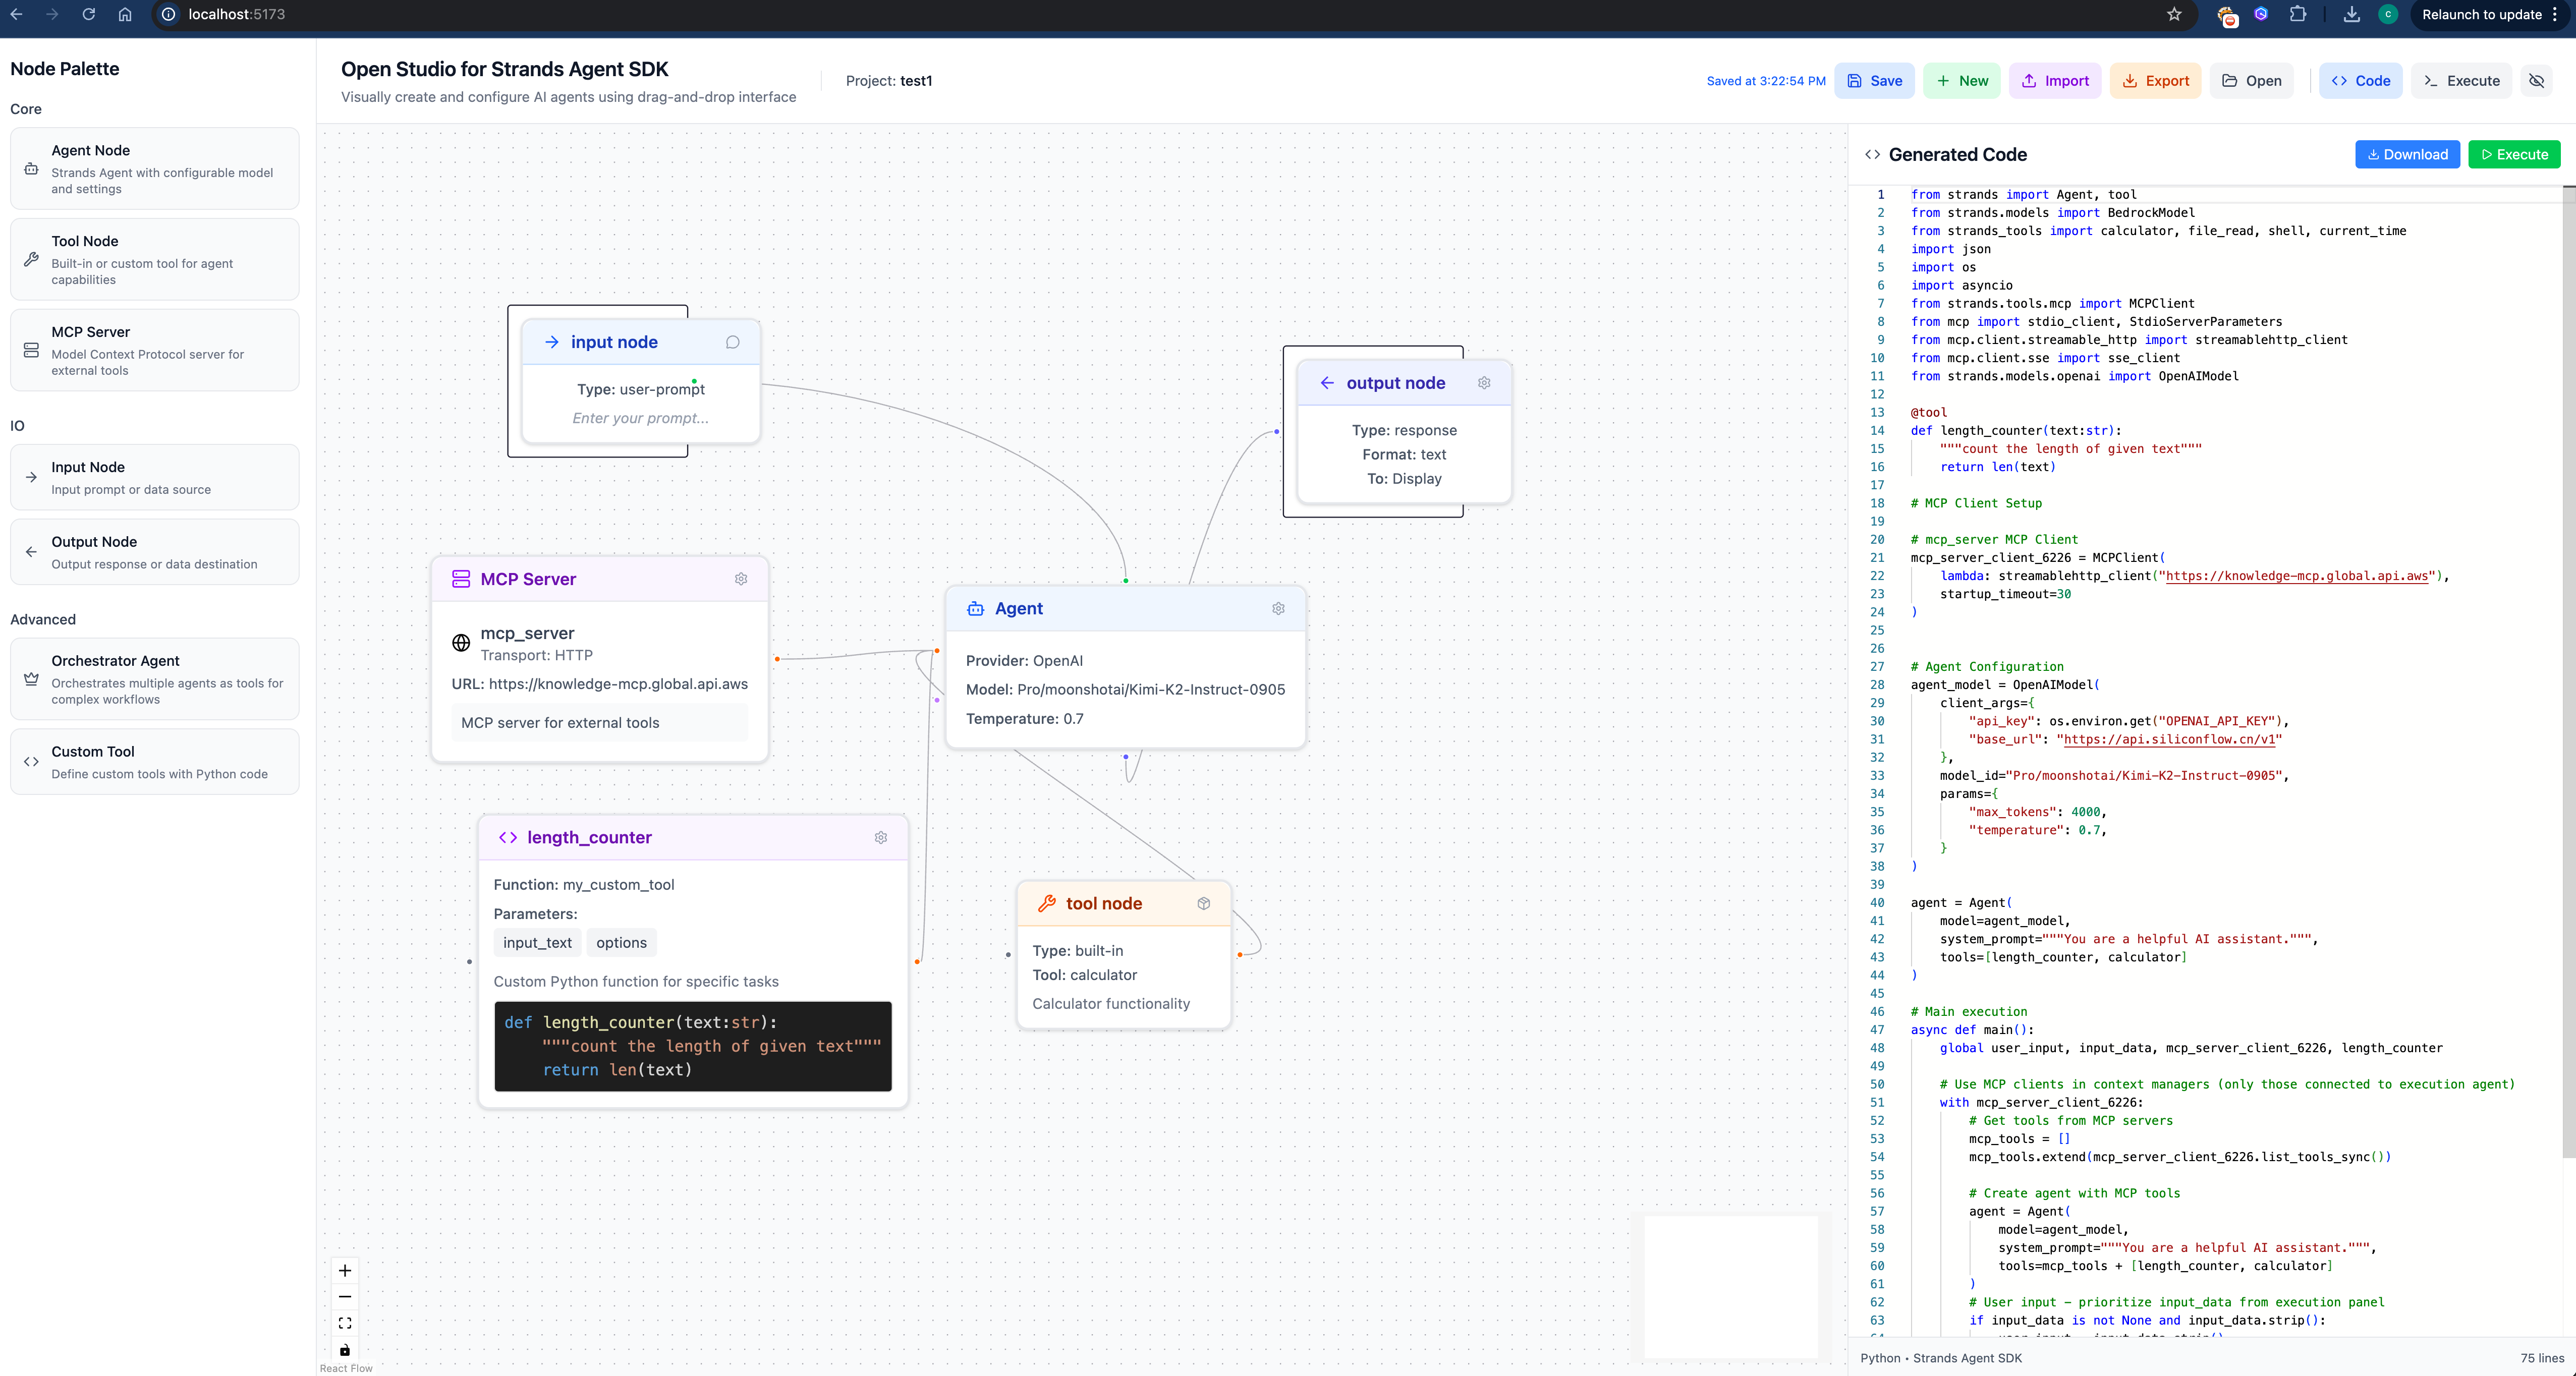Open the length_counter node settings gear
2576x1376 pixels.
pos(881,837)
